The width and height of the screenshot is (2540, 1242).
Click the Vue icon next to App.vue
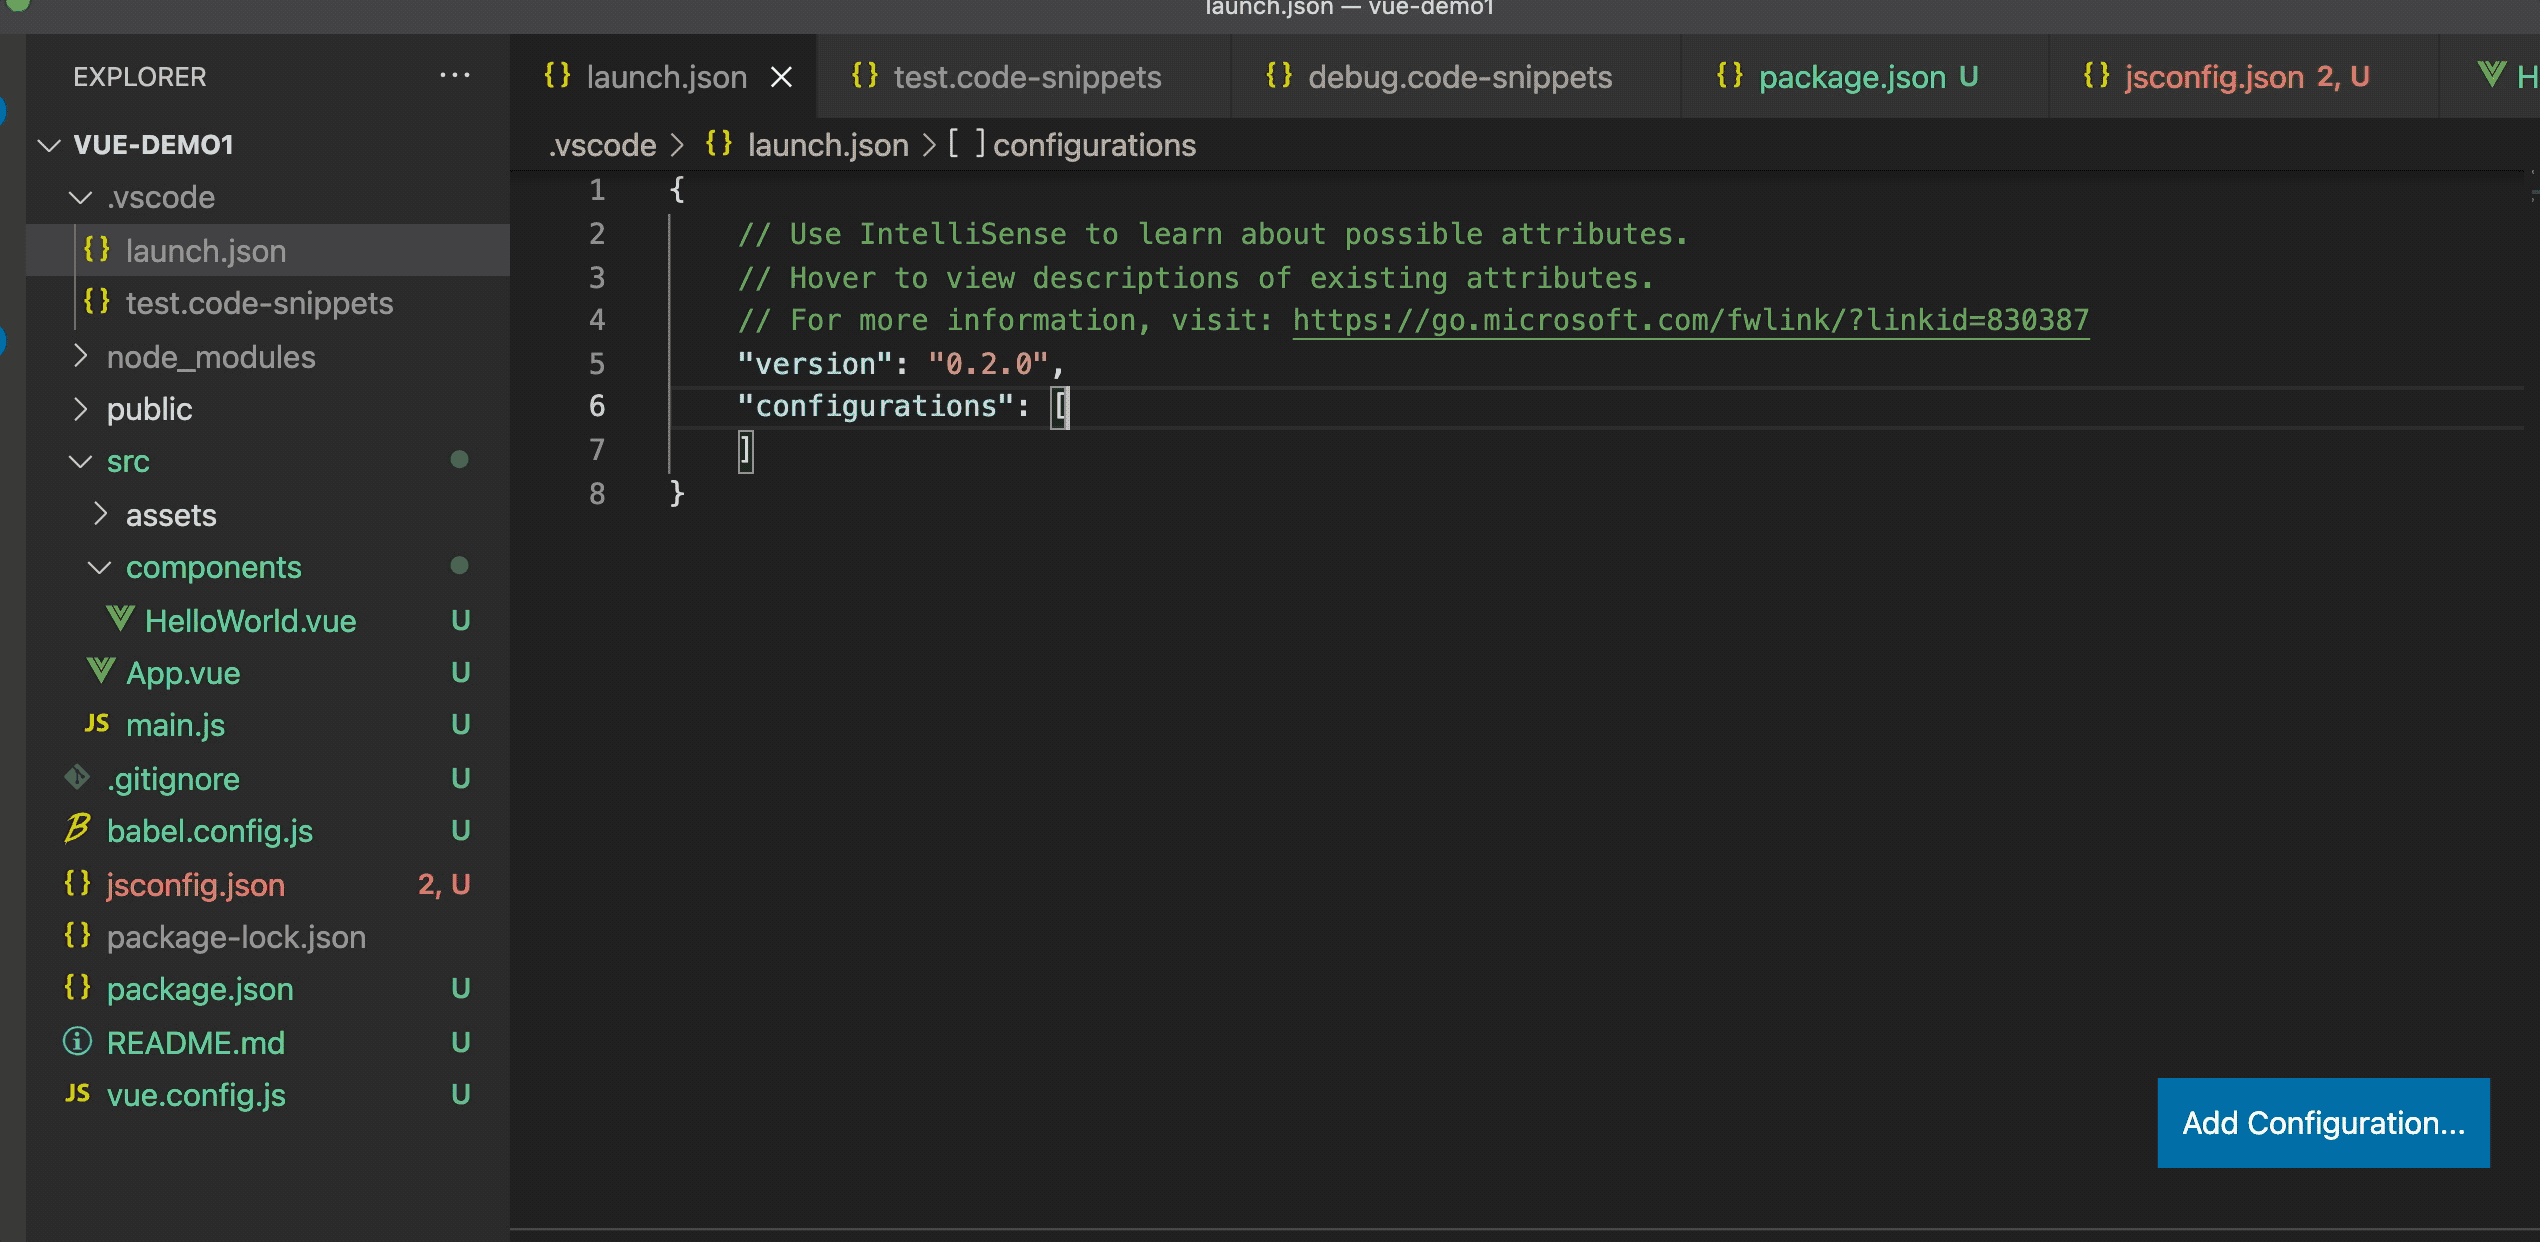pyautogui.click(x=101, y=672)
